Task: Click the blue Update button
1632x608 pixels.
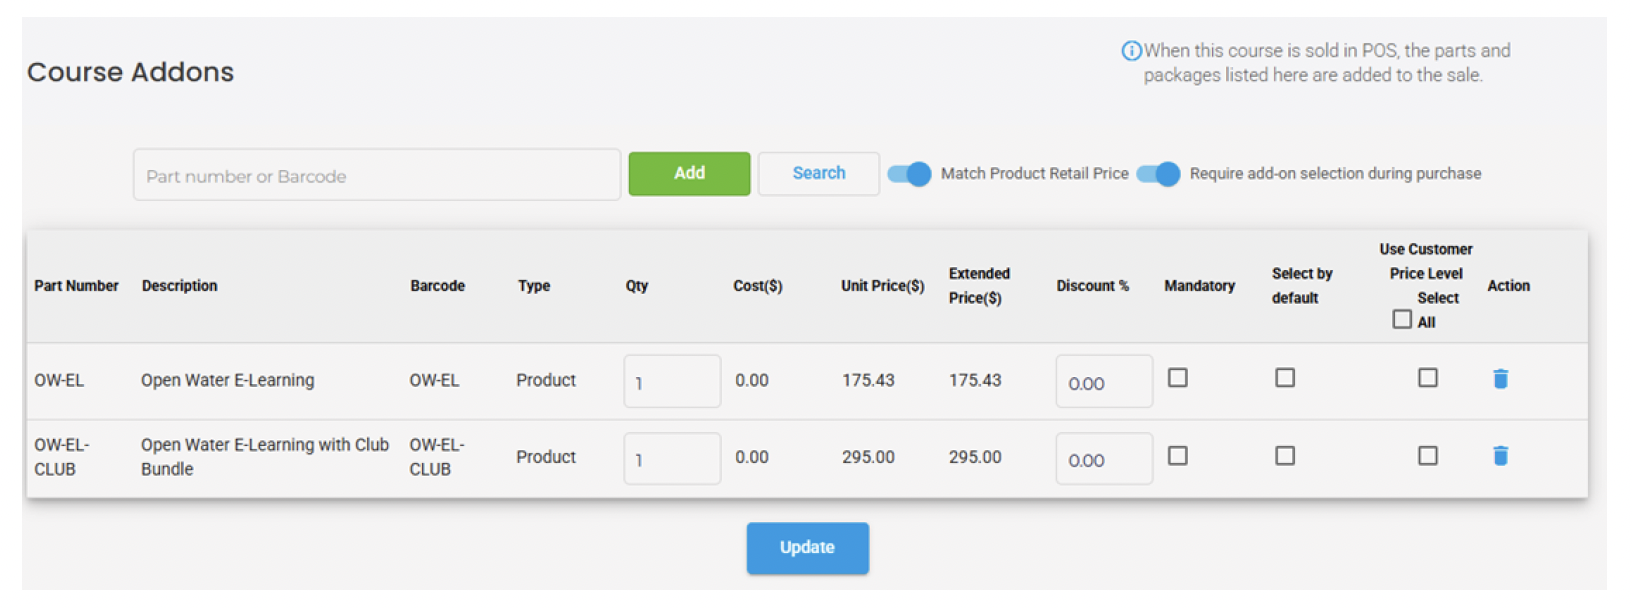Action: [x=807, y=548]
